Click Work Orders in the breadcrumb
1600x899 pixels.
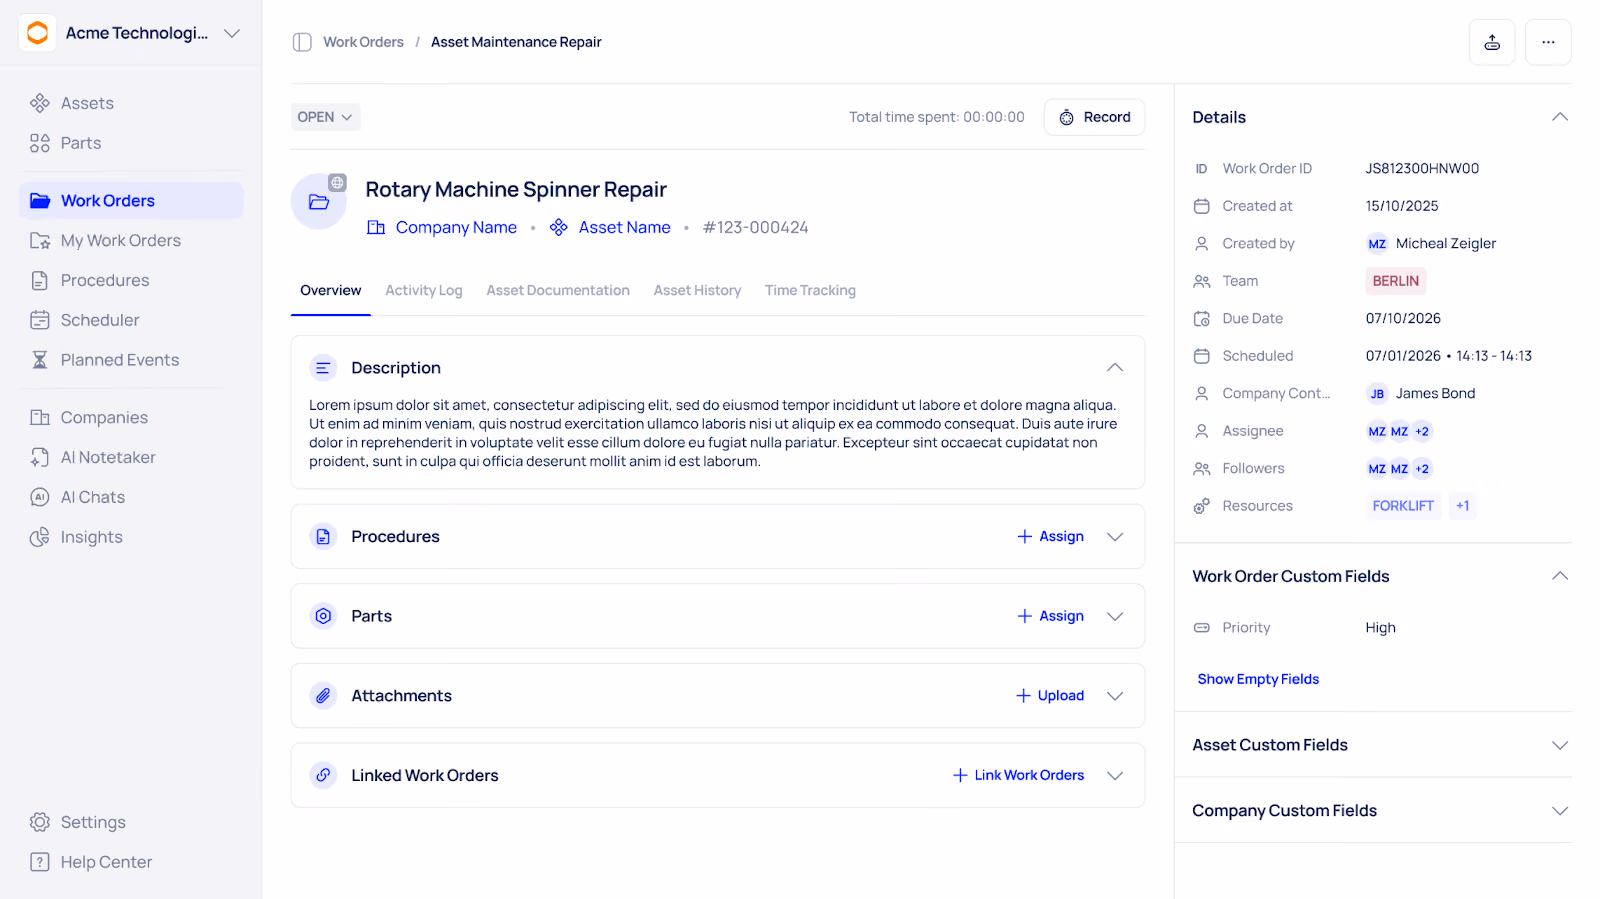[363, 42]
